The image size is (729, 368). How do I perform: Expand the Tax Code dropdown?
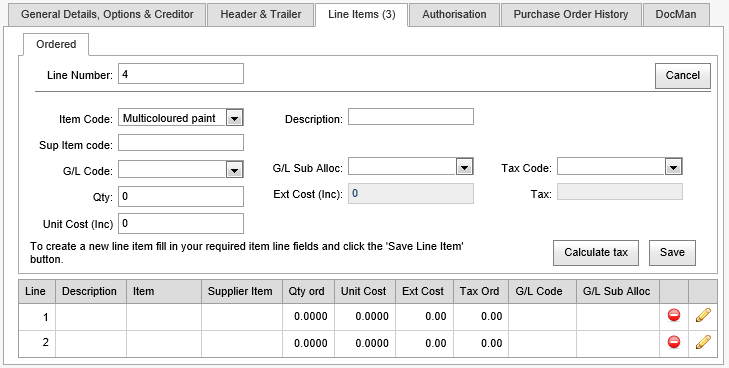[673, 167]
